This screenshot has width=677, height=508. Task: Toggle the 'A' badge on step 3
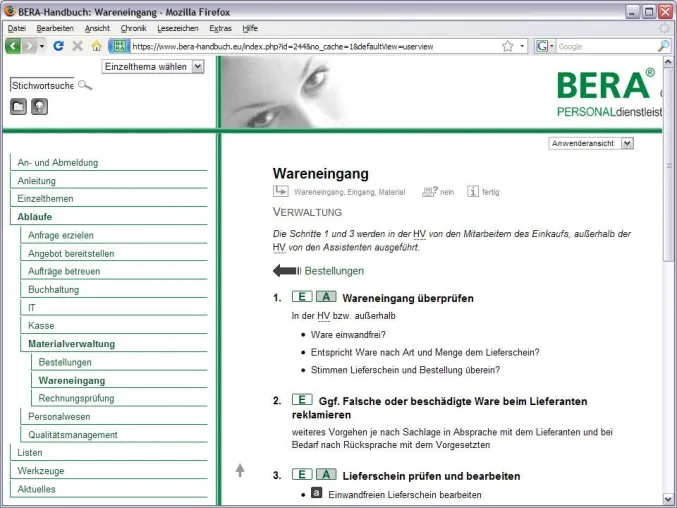click(x=326, y=474)
